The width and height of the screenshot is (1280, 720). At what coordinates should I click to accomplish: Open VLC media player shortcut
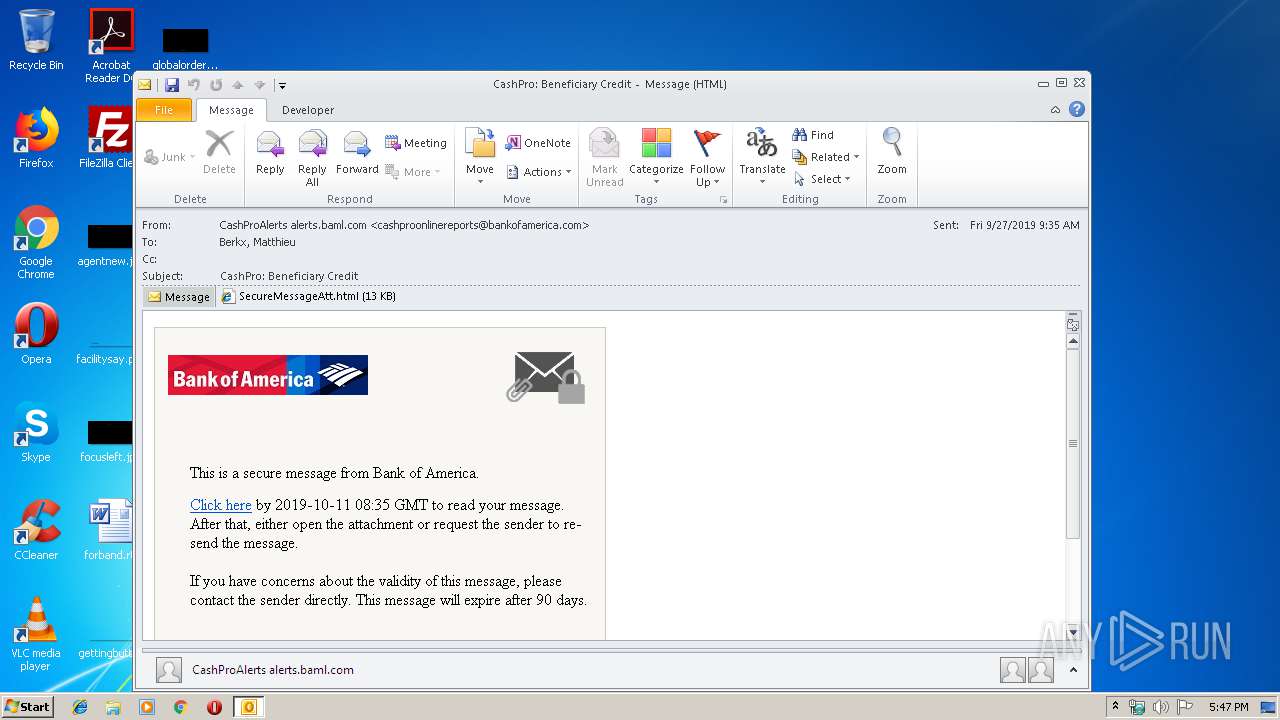pyautogui.click(x=36, y=634)
